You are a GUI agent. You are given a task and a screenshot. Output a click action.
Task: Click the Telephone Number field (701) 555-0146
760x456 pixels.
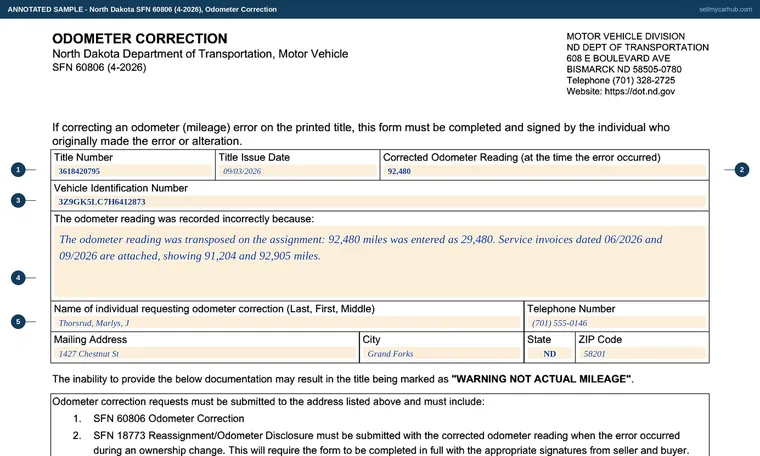click(617, 323)
